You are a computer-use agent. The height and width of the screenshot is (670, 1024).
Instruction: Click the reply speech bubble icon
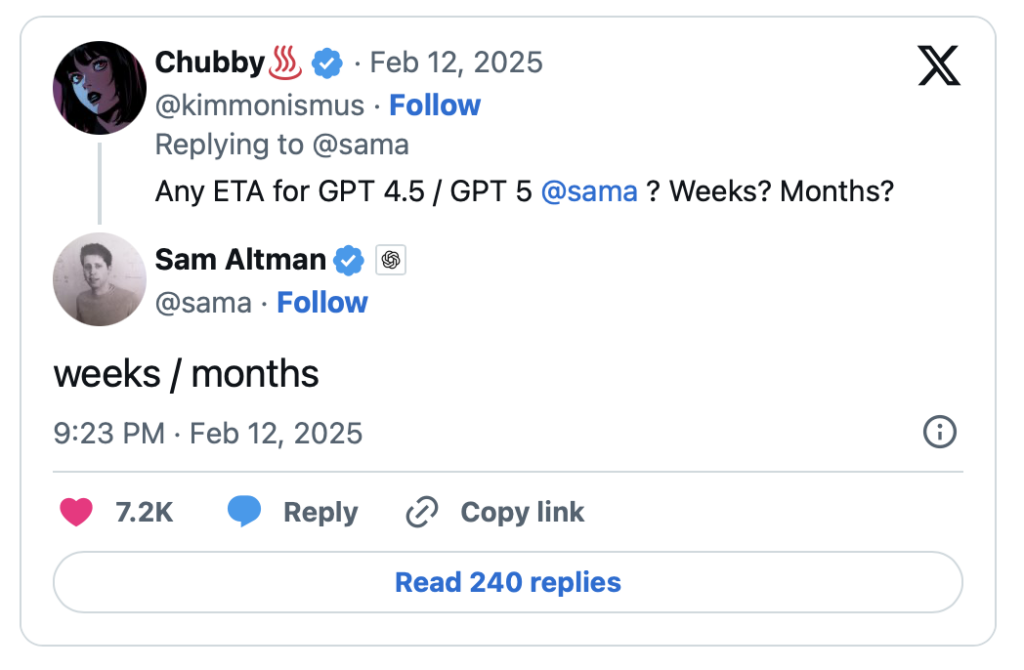coord(244,513)
